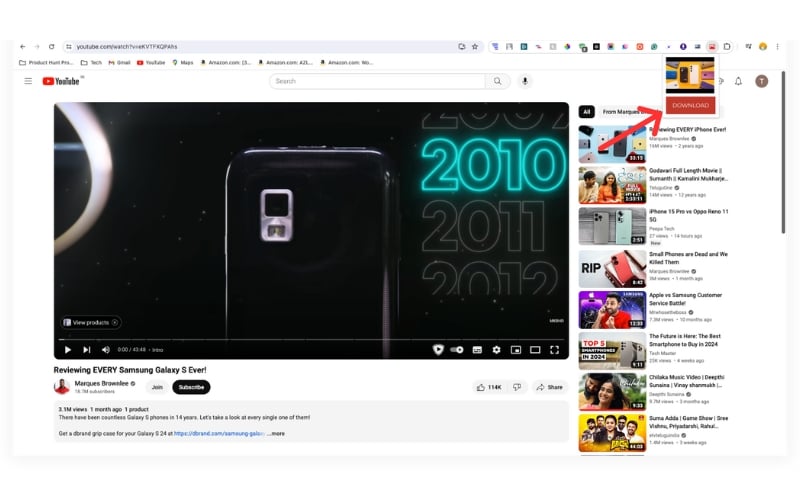
Task: Toggle autoplay switch in the player
Action: 457,349
